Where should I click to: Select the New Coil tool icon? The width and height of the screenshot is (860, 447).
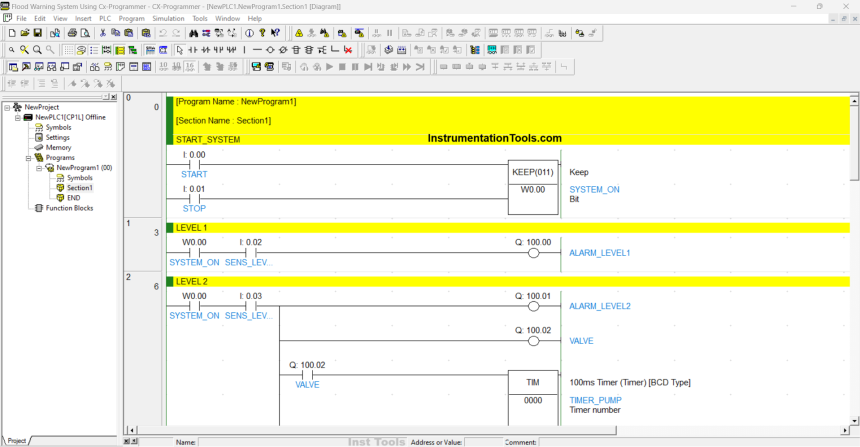tap(270, 49)
